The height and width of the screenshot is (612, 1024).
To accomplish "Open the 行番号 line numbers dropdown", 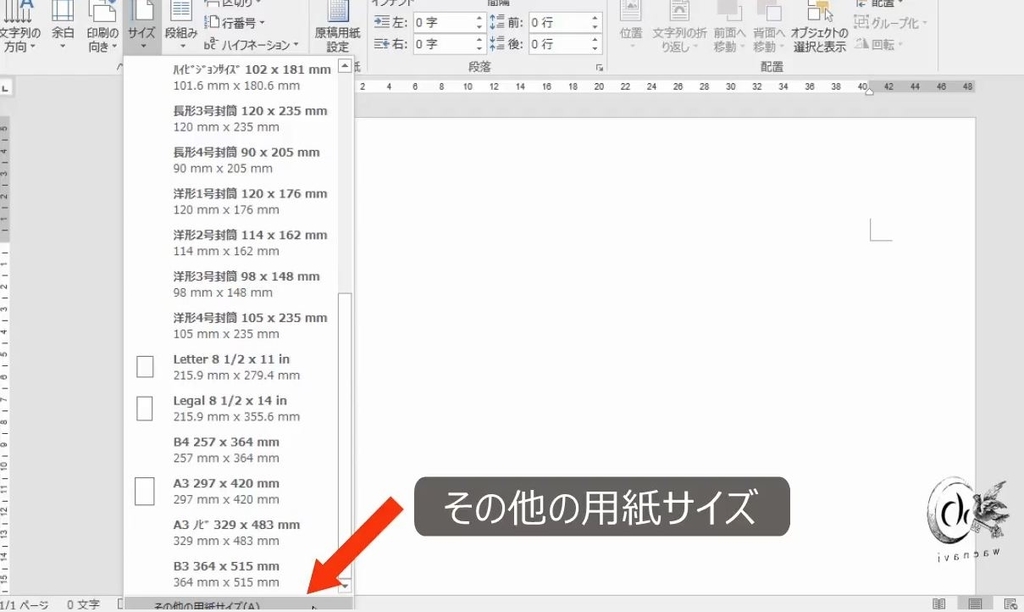I will click(x=235, y=23).
